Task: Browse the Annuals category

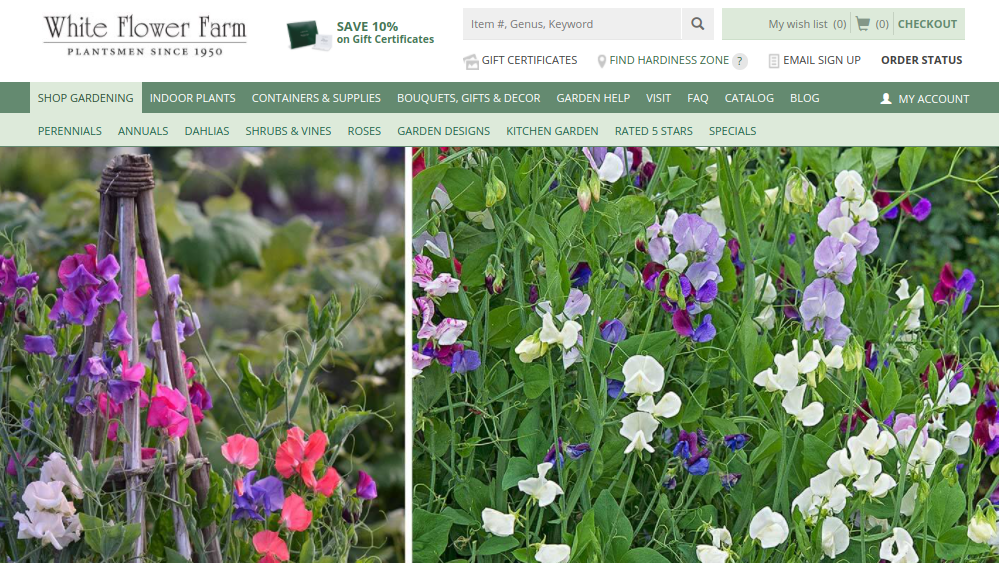Action: pos(143,131)
